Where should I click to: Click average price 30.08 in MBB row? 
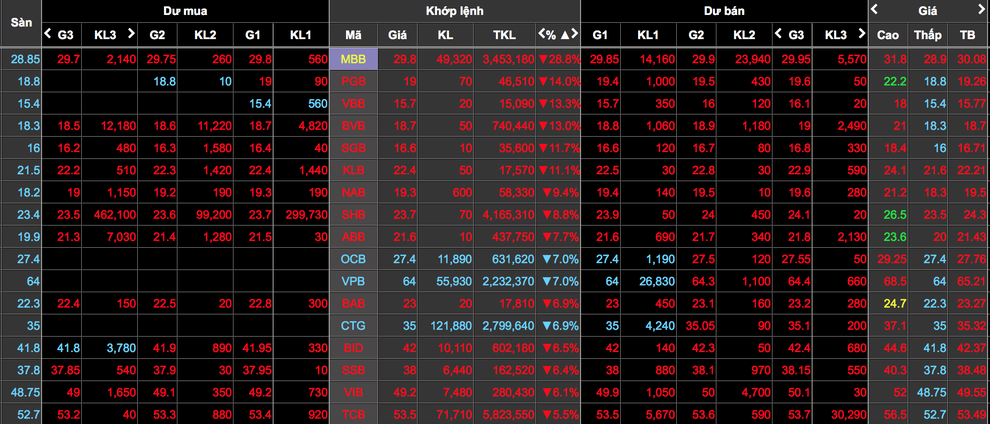(971, 59)
